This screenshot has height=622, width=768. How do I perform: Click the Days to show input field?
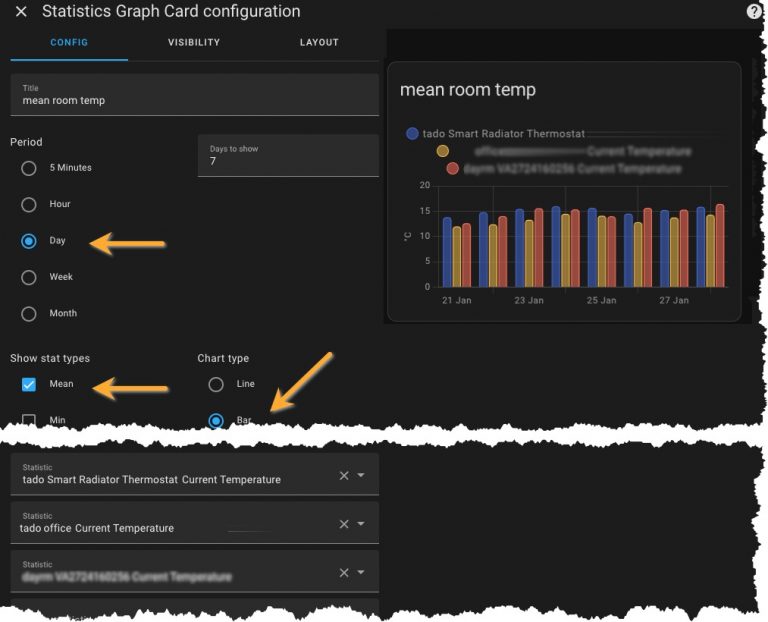pyautogui.click(x=288, y=160)
